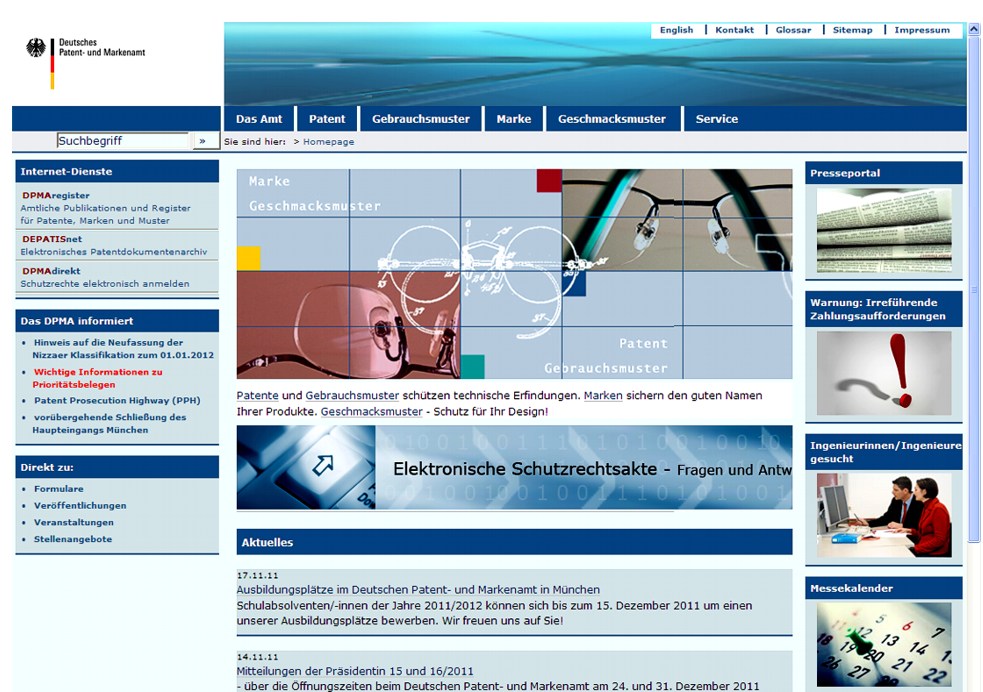Go to Veranstaltungen
The height and width of the screenshot is (692, 983).
(x=74, y=523)
